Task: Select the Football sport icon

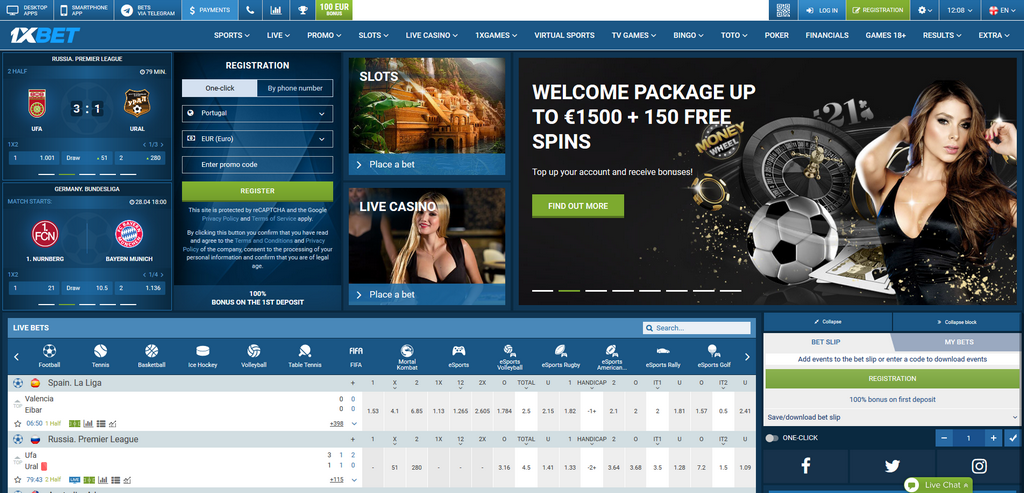Action: click(x=49, y=352)
